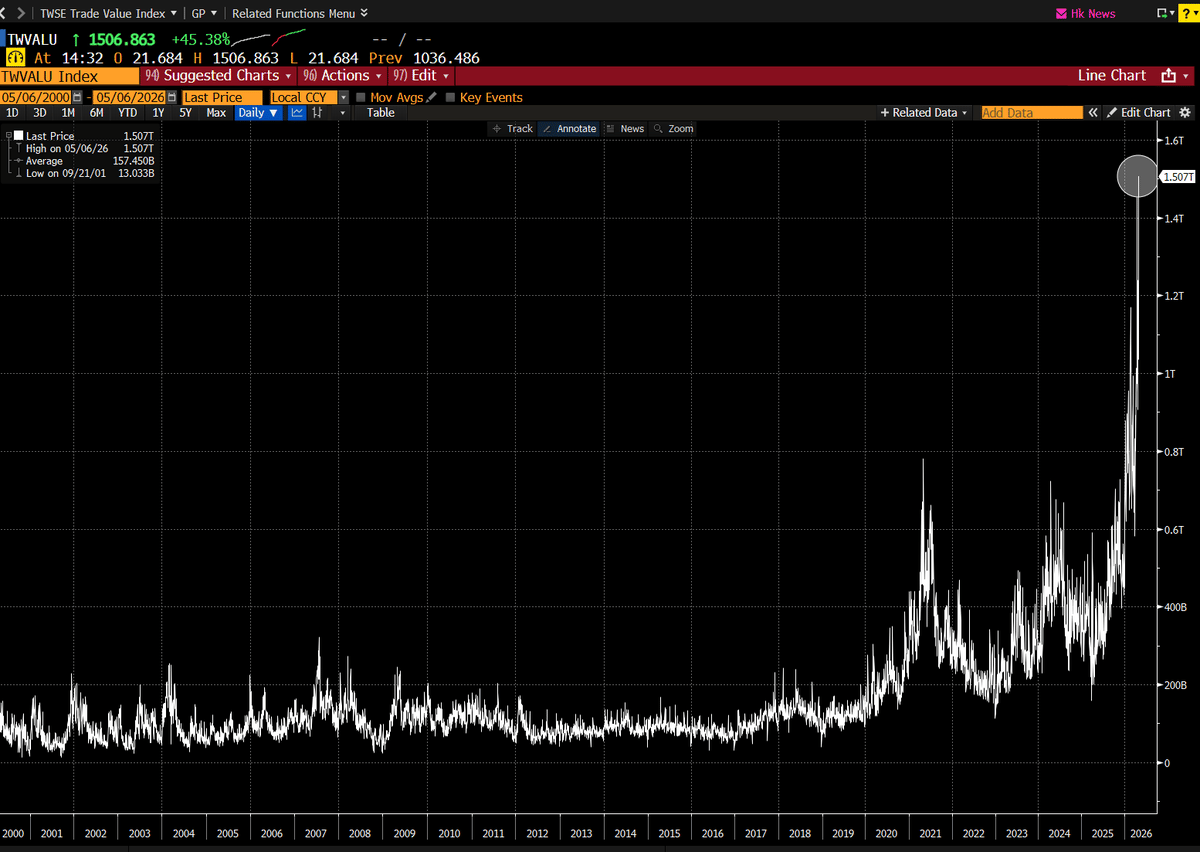Click the Last Price white color swatch
The height and width of the screenshot is (852, 1200).
click(19, 135)
